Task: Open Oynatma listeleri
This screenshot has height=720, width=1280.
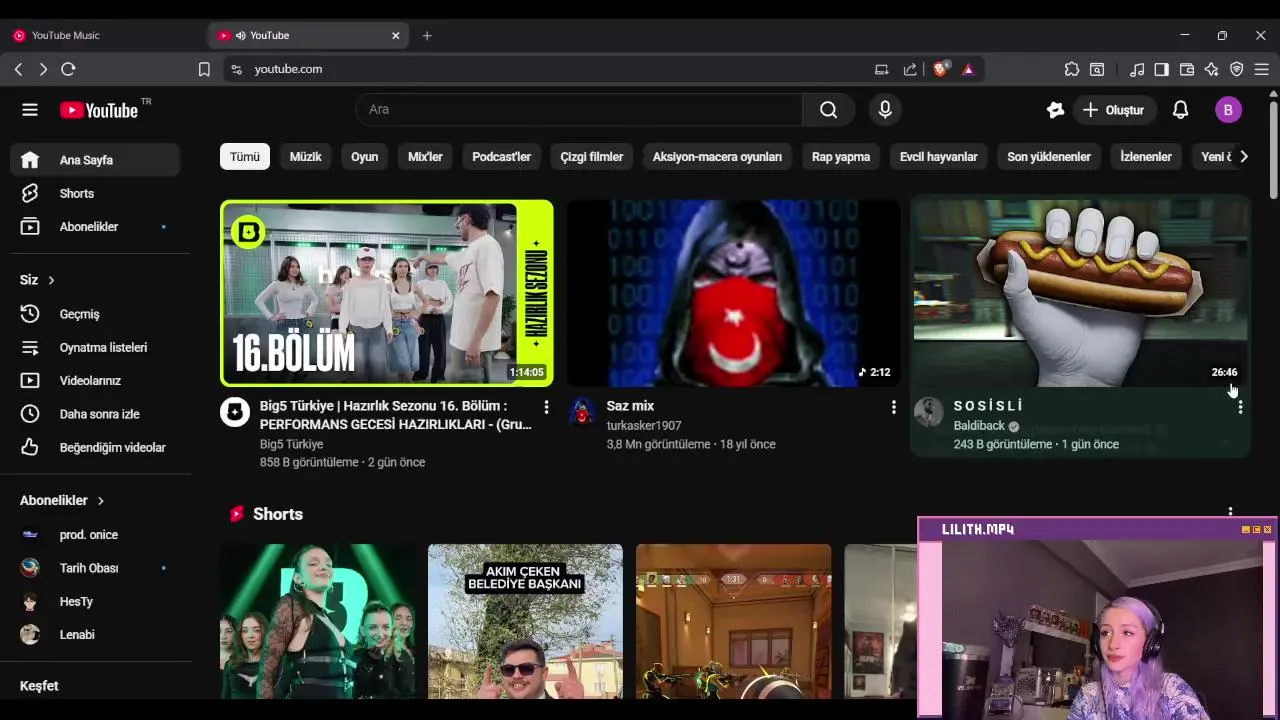Action: tap(95, 348)
